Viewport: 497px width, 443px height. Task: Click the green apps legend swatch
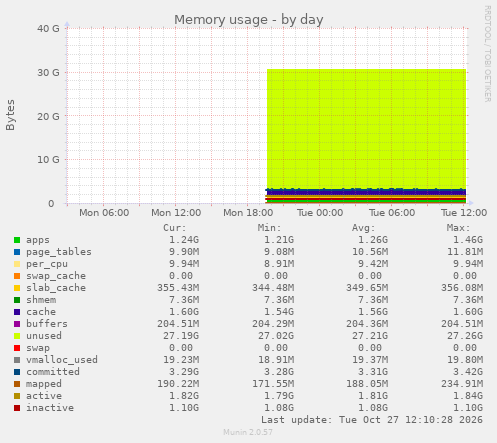17,240
